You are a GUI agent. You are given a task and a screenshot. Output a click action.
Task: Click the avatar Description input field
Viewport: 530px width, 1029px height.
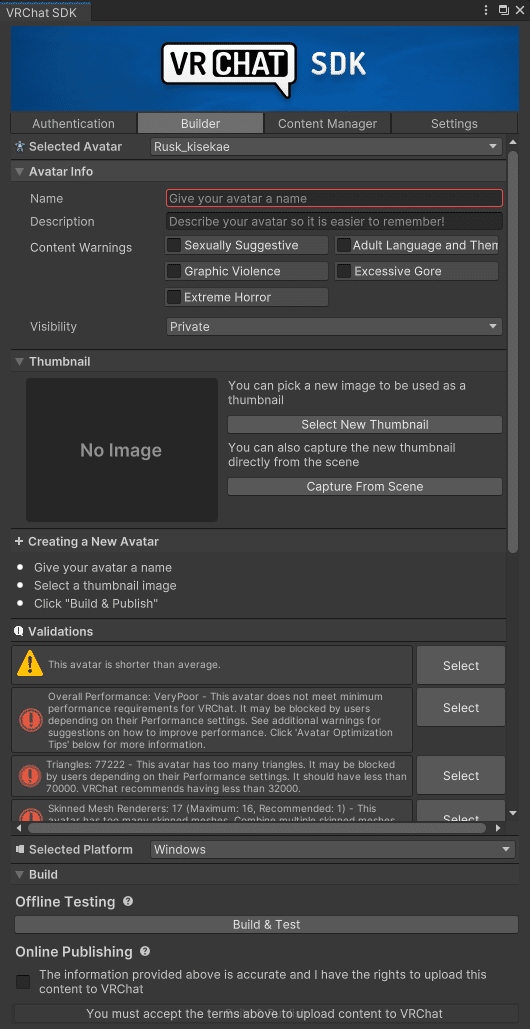(335, 221)
